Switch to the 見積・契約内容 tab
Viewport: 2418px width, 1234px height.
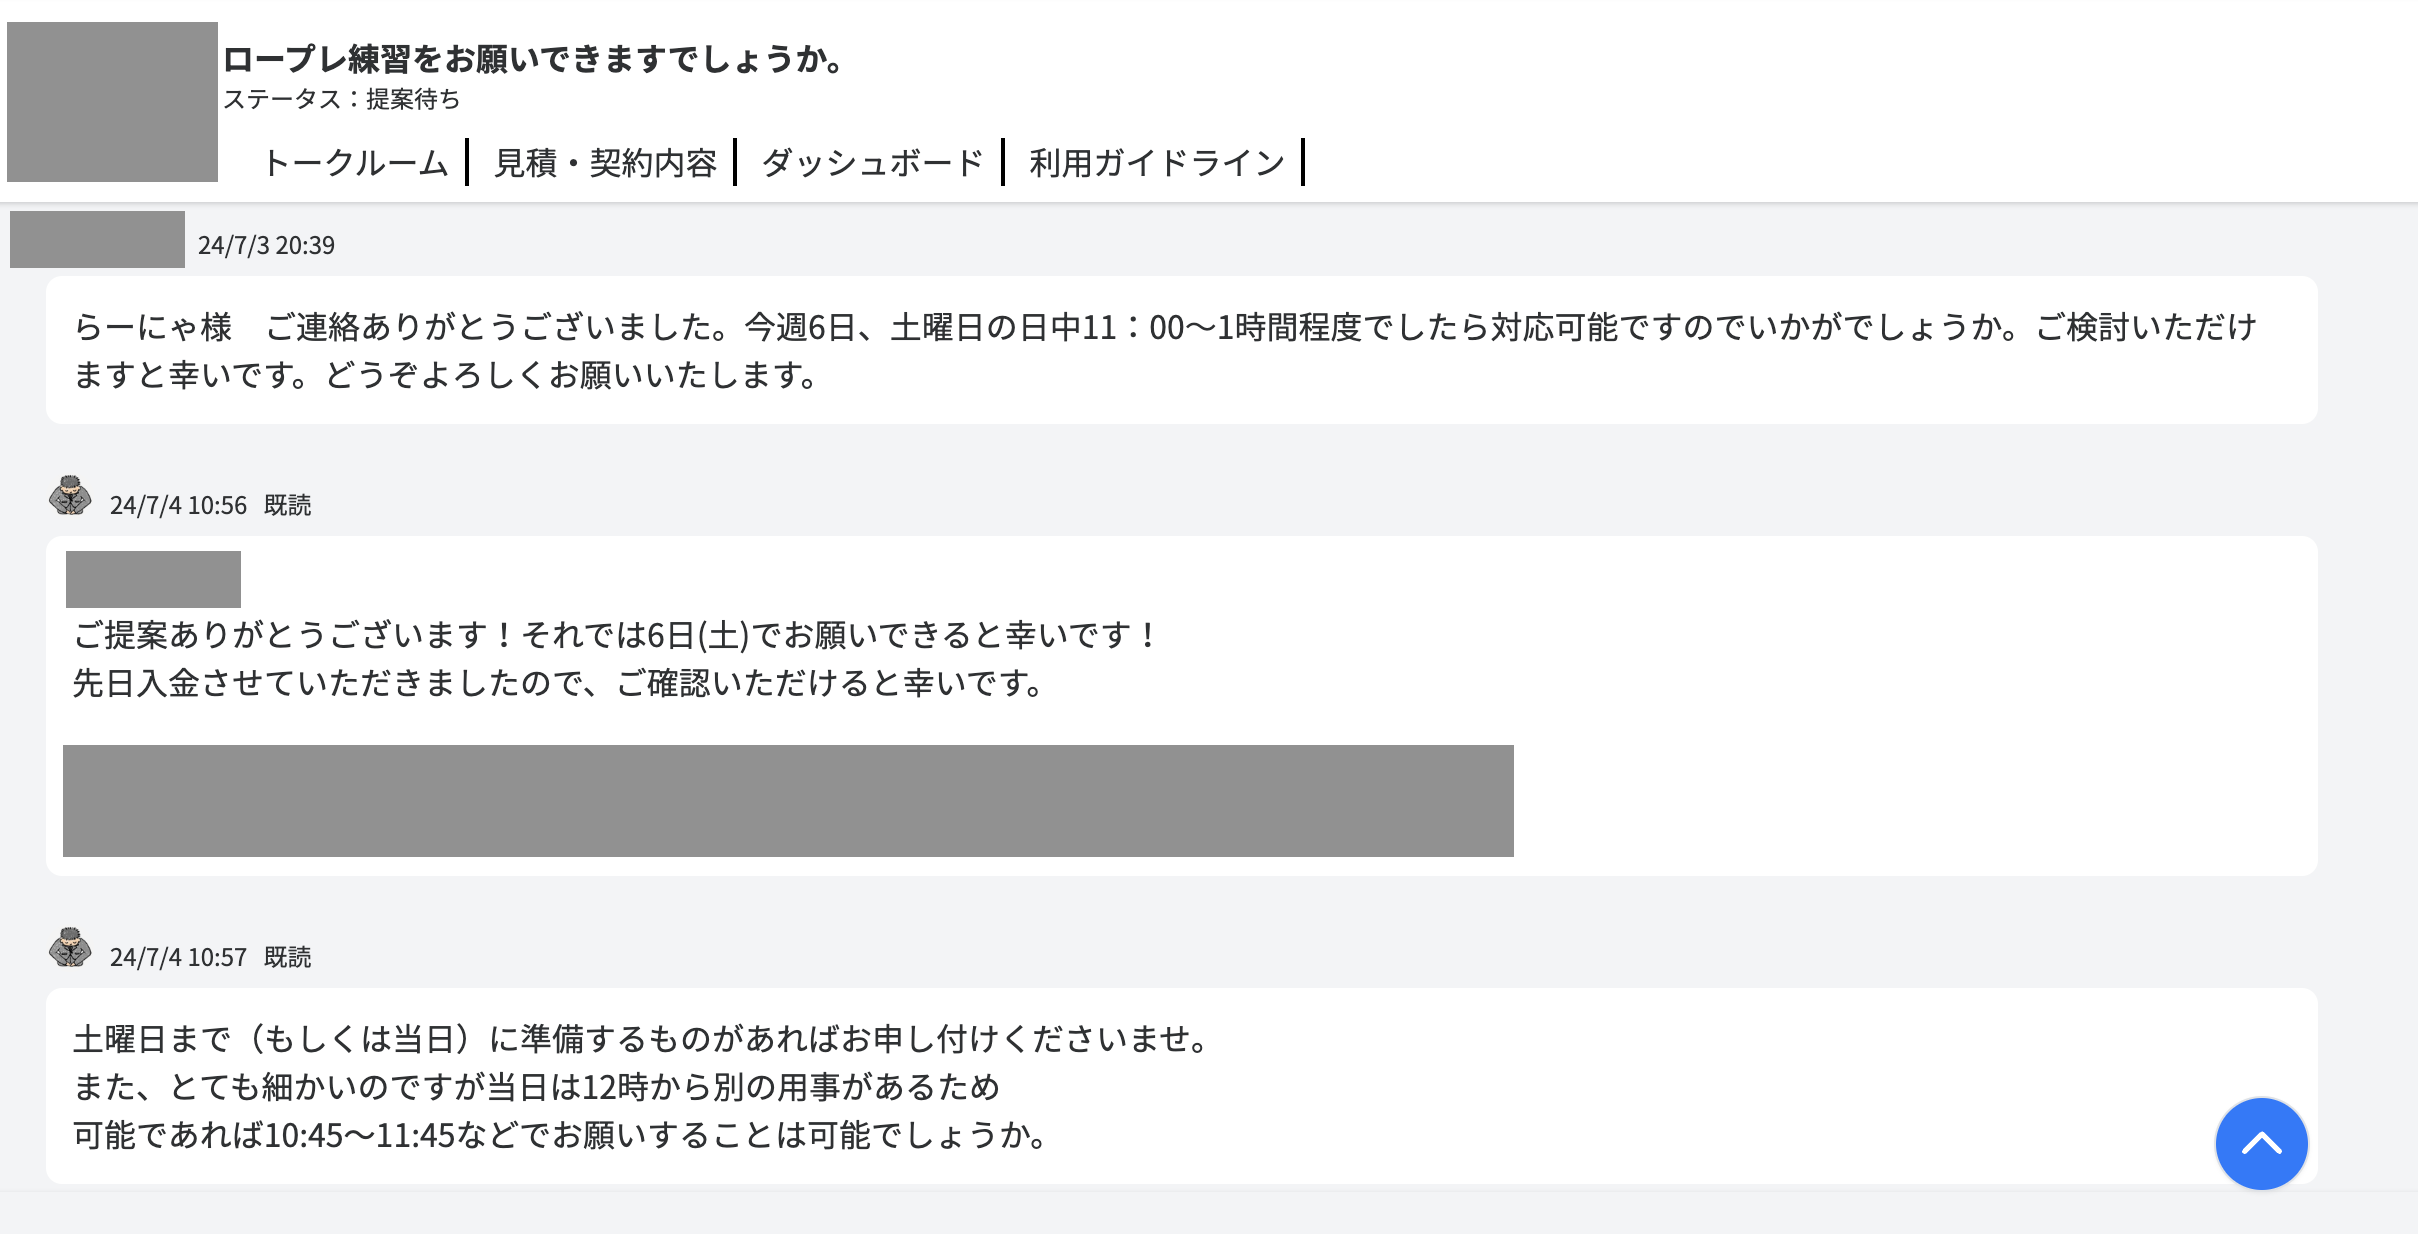click(605, 163)
